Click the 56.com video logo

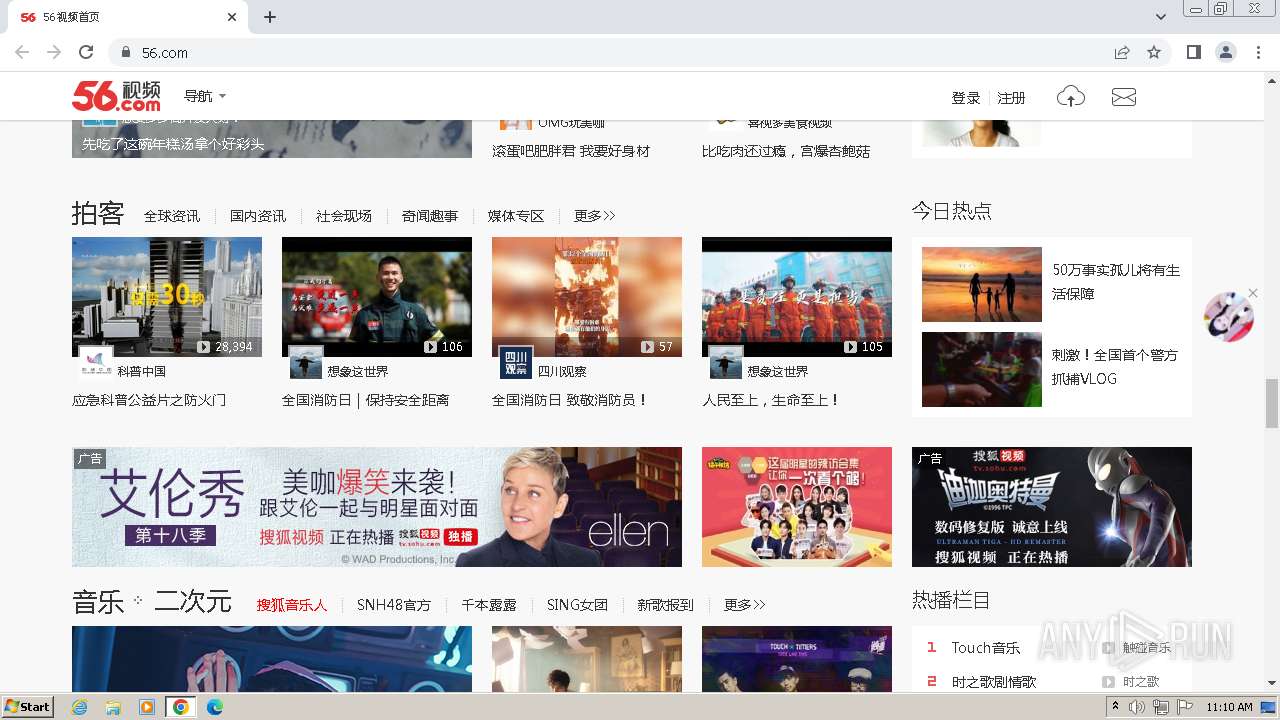pyautogui.click(x=116, y=96)
